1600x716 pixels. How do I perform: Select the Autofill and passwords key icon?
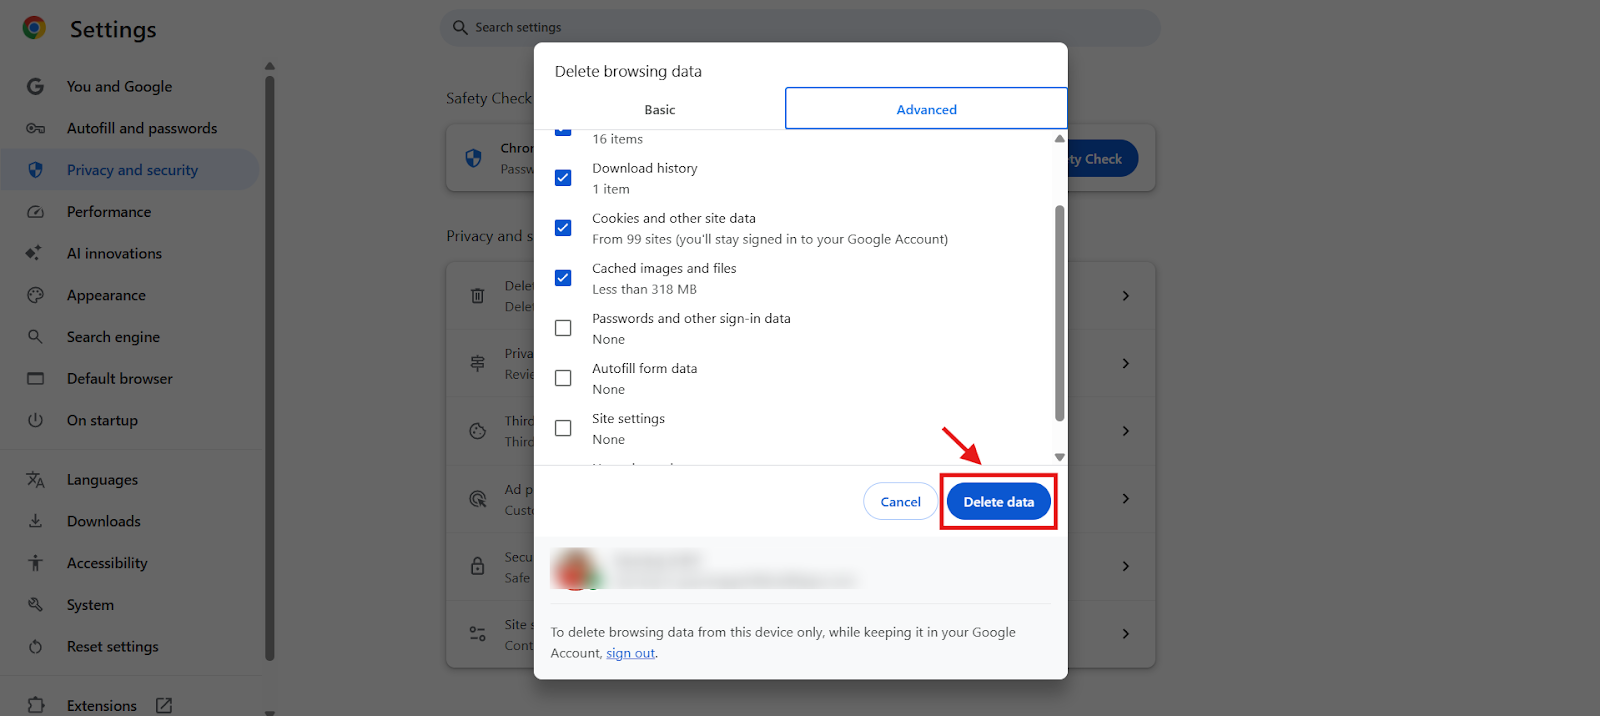point(35,128)
